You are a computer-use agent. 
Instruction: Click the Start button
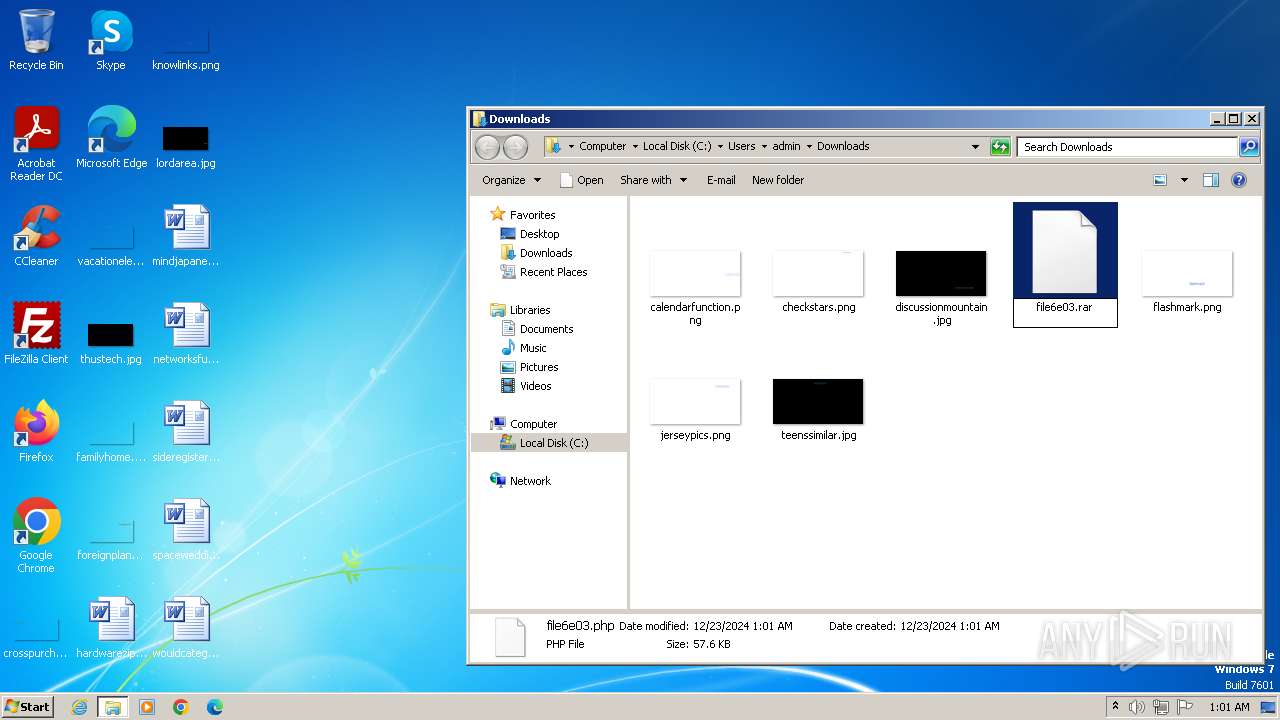coord(28,707)
